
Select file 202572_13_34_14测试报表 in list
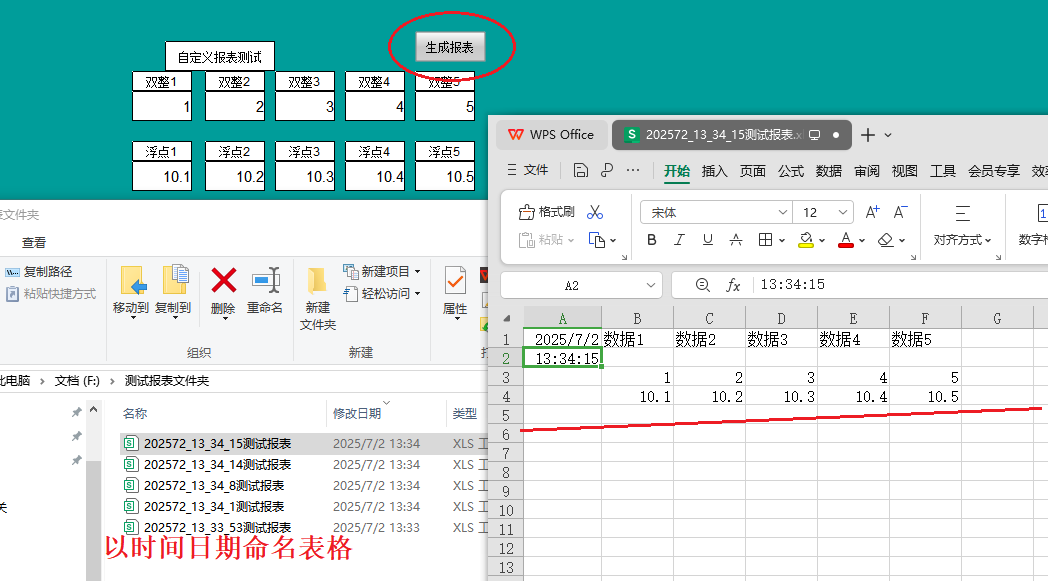[x=217, y=465]
